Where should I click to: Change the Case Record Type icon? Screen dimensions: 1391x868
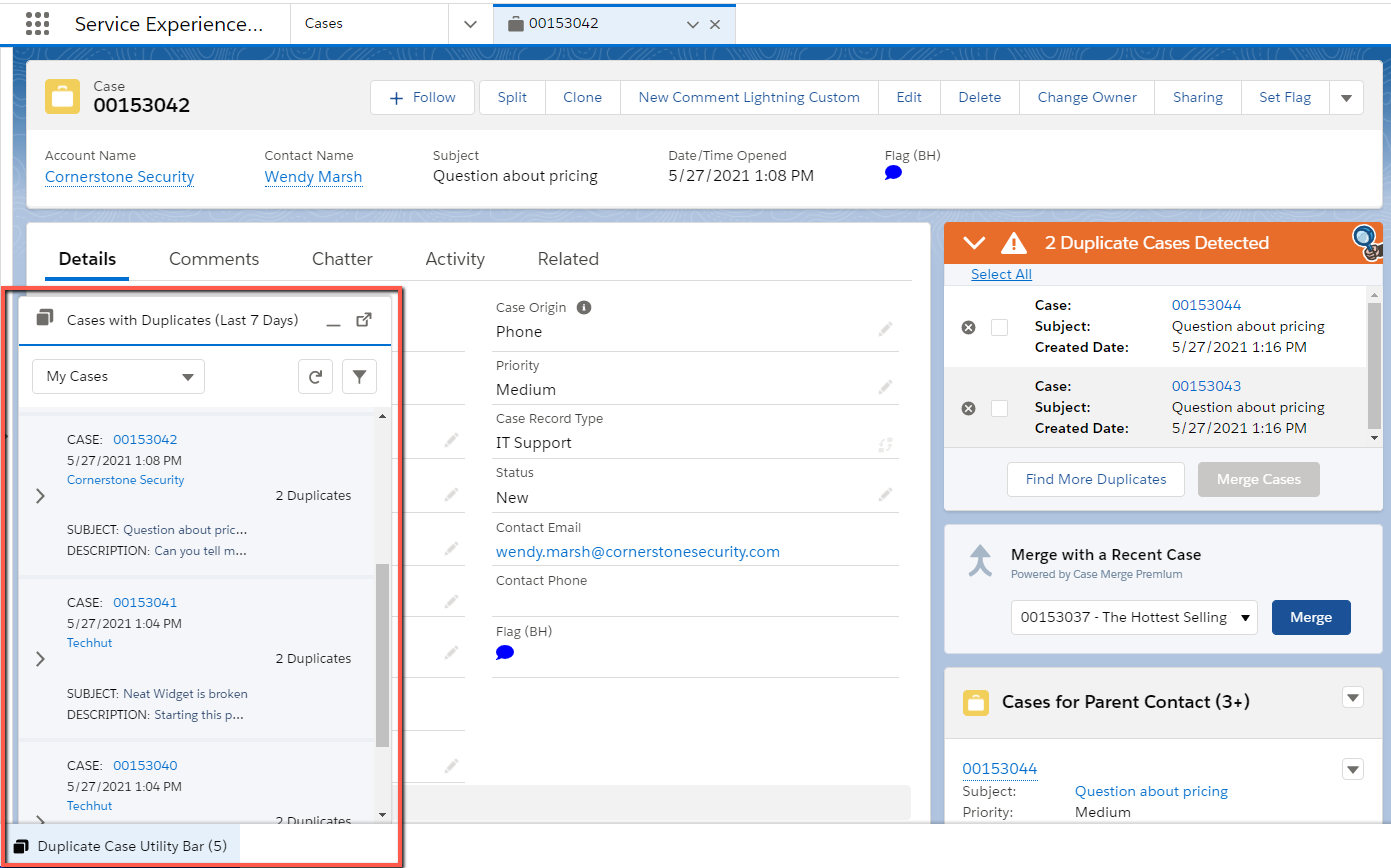[885, 445]
